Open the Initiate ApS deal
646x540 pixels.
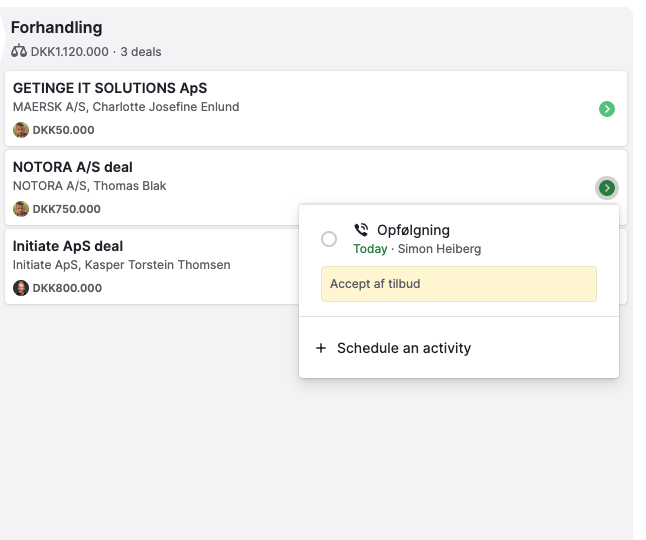pos(67,246)
